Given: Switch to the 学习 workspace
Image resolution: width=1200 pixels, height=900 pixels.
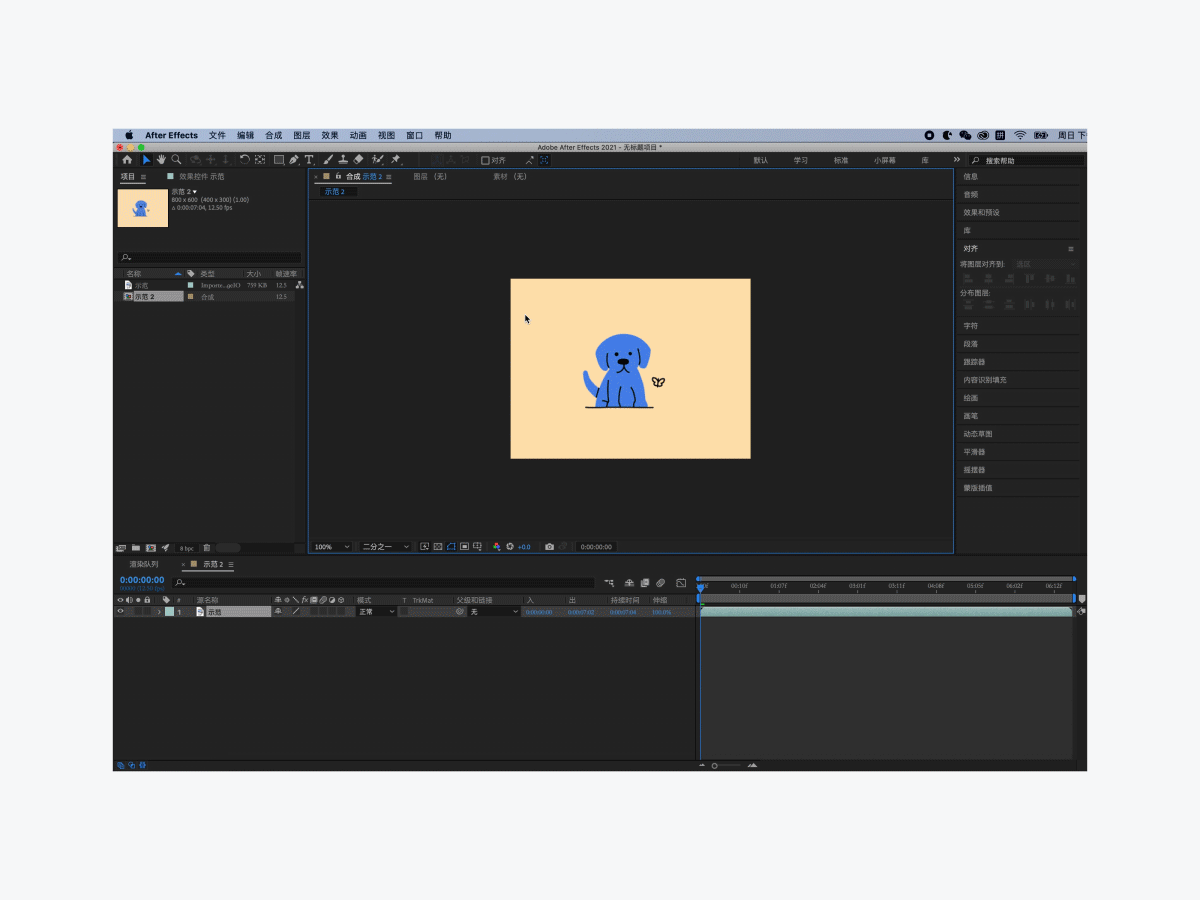Looking at the screenshot, I should click(801, 160).
